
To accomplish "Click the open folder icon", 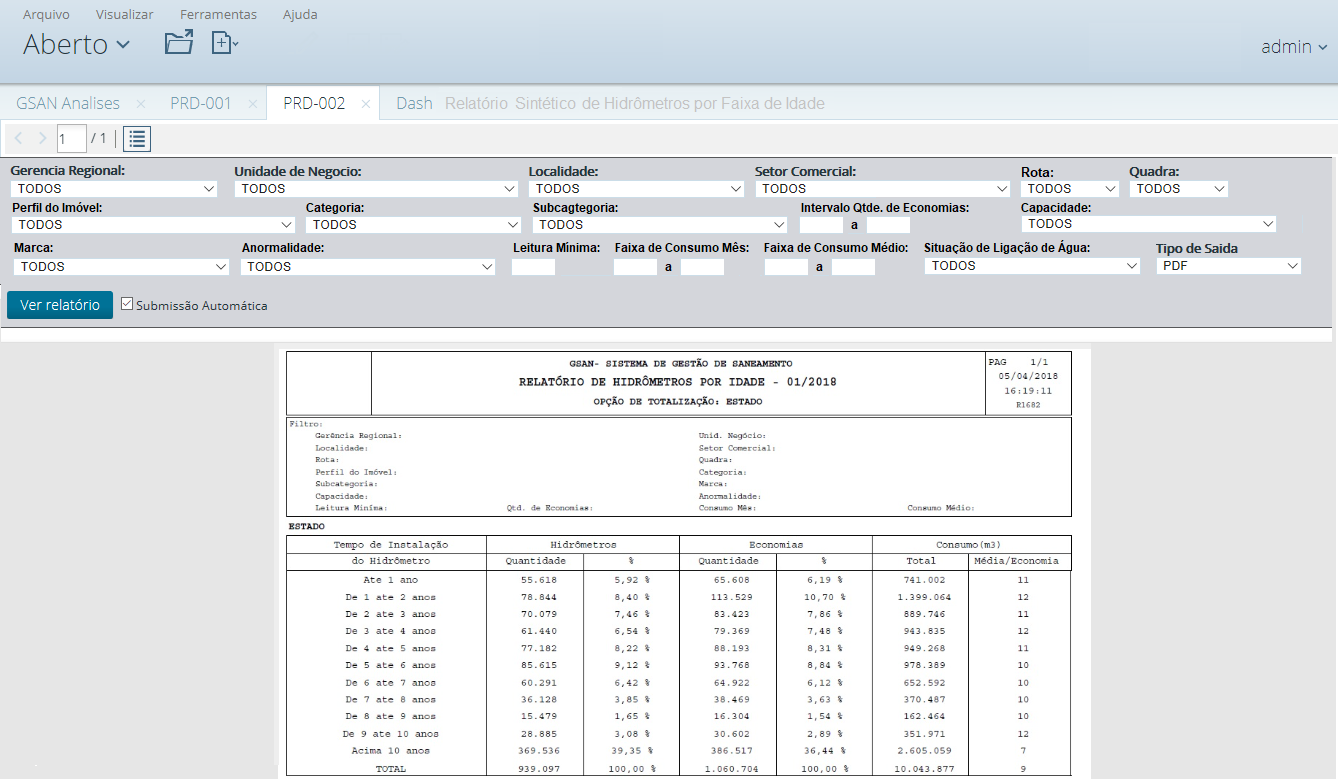I will click(179, 43).
